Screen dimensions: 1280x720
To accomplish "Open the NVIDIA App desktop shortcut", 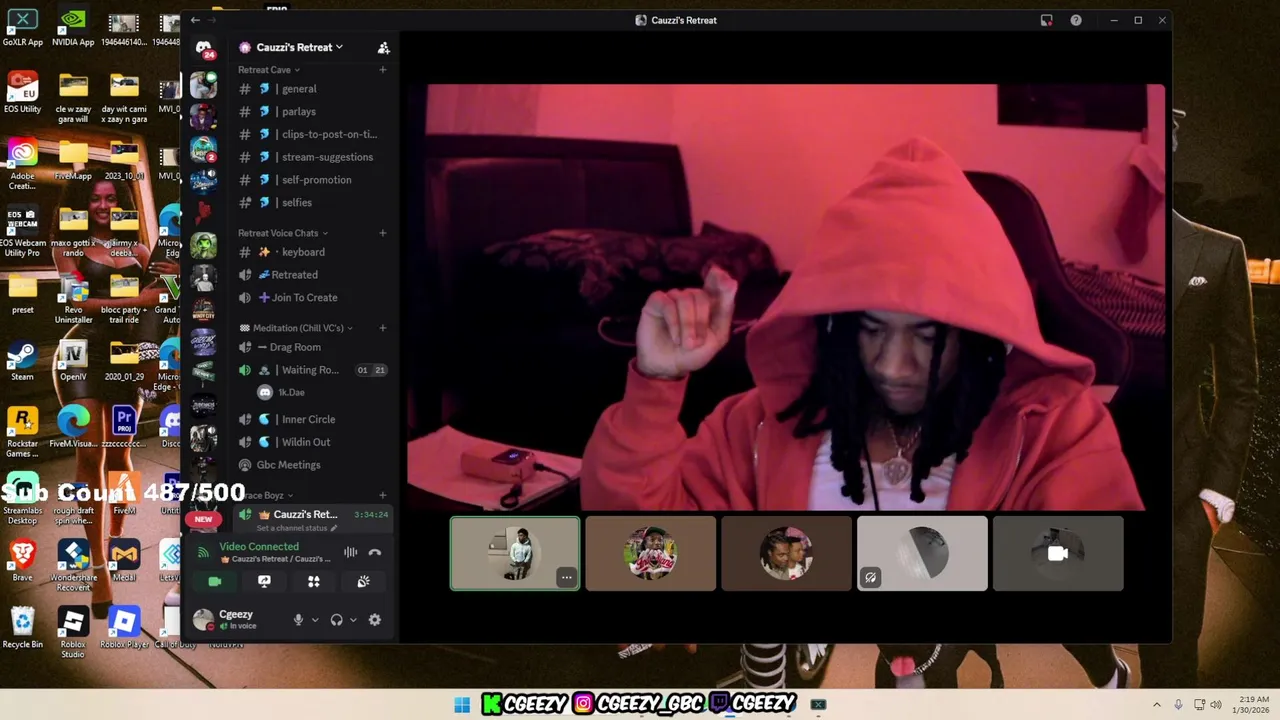I will point(73,28).
